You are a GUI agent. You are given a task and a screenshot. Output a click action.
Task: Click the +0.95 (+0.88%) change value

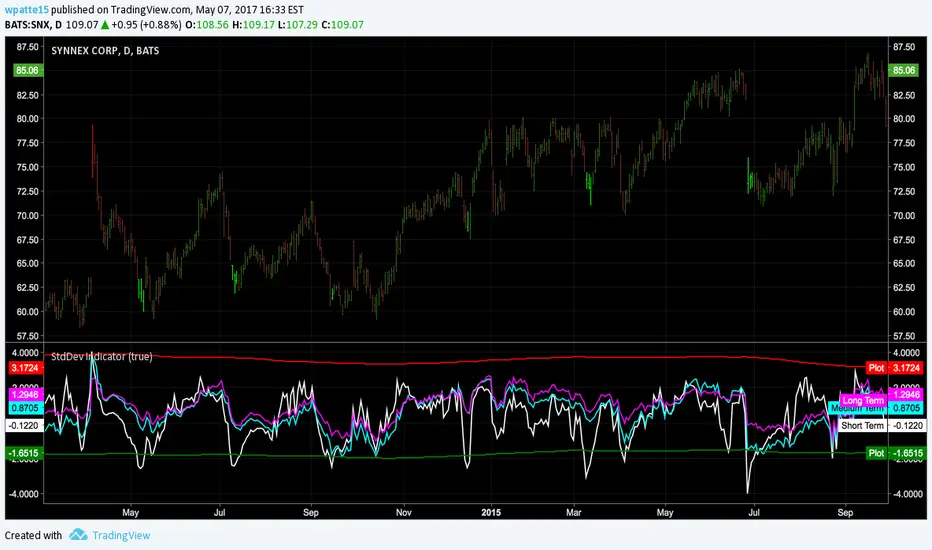(146, 24)
